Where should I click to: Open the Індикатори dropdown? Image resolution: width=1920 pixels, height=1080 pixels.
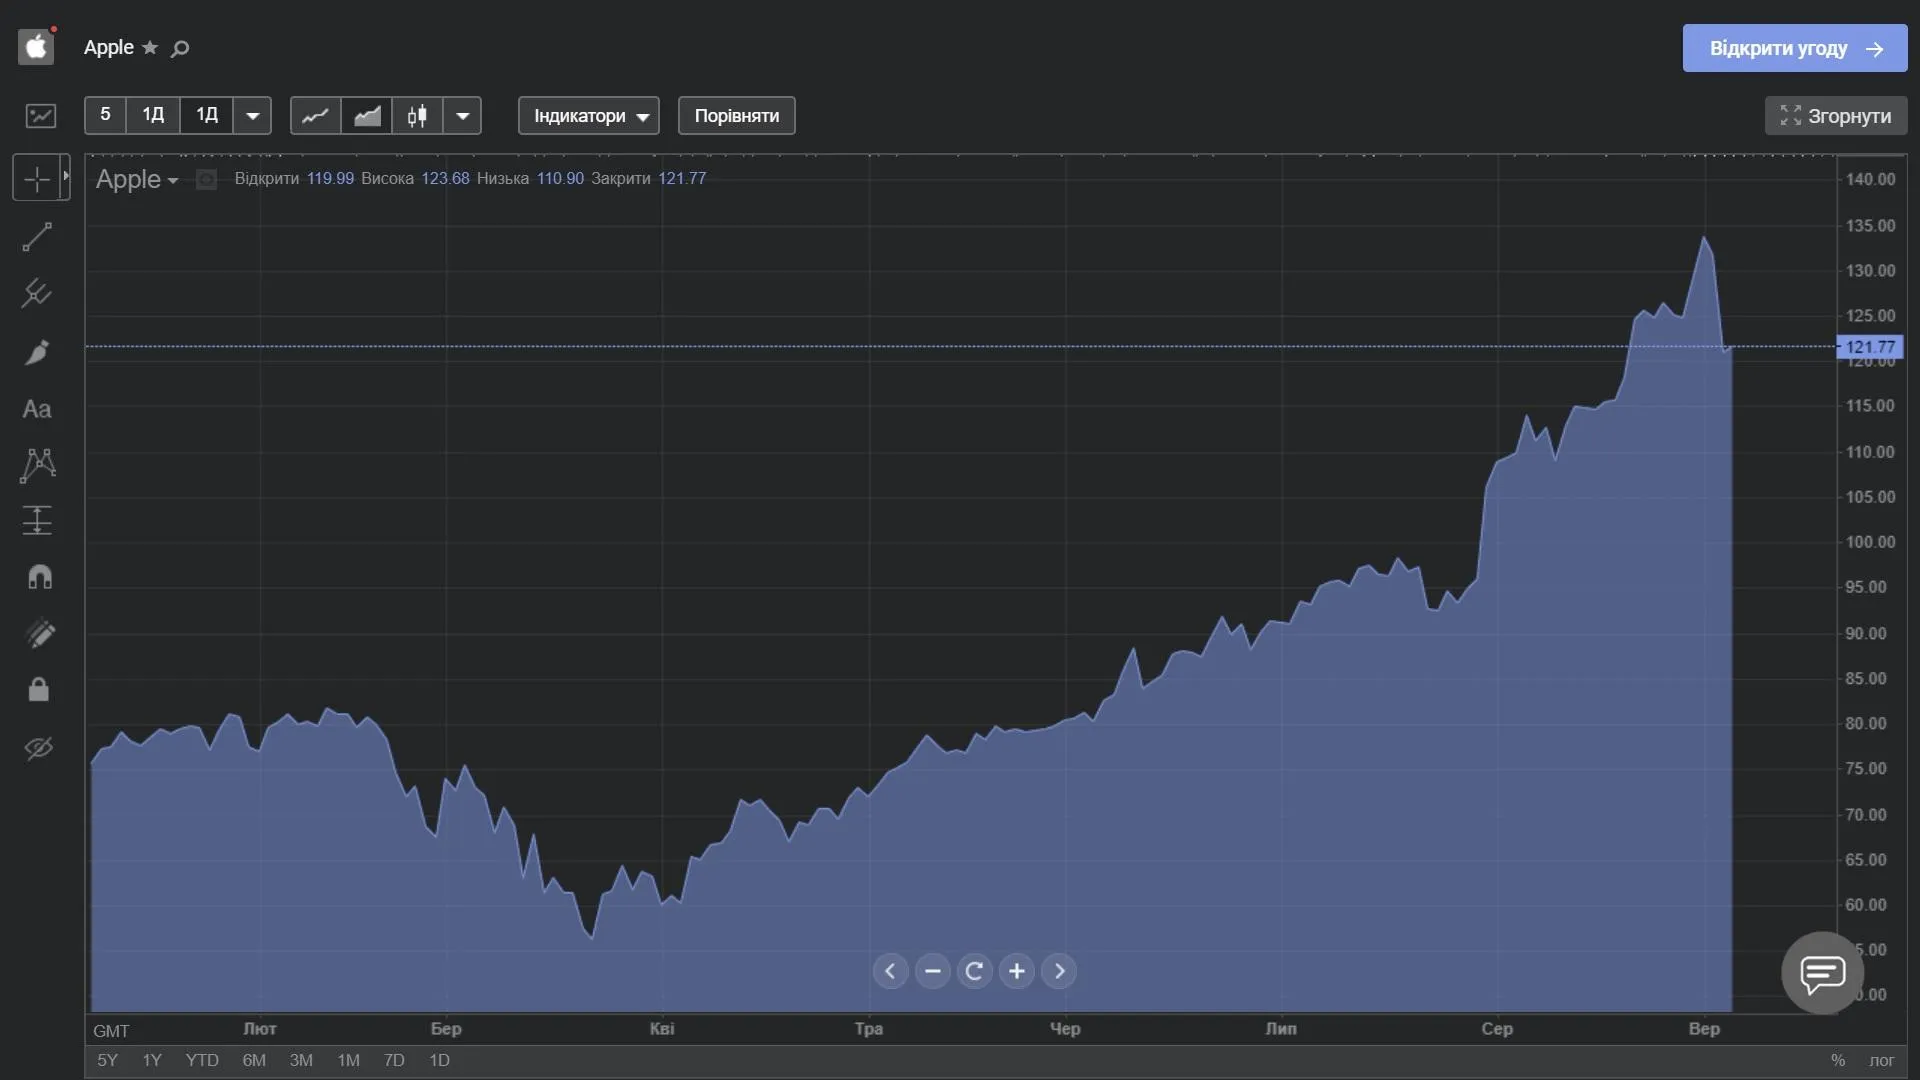tap(589, 115)
